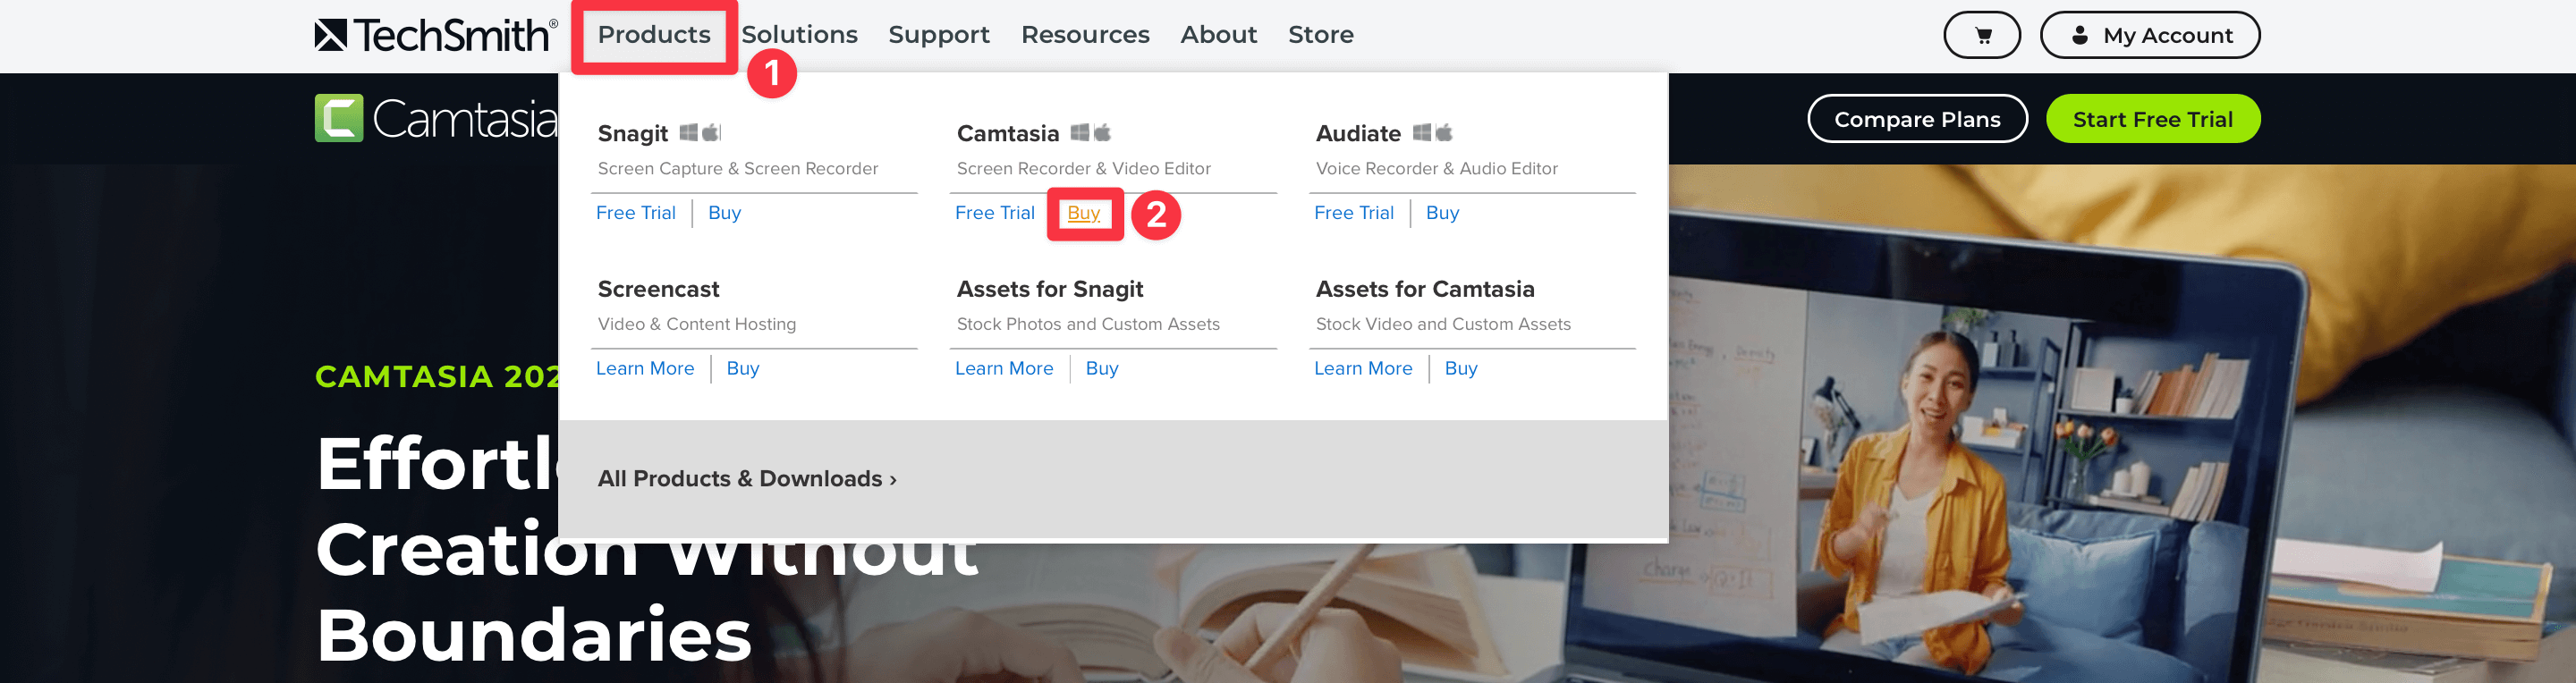The height and width of the screenshot is (683, 2576).
Task: Click Camtasia Free Trial link
Action: (x=994, y=213)
